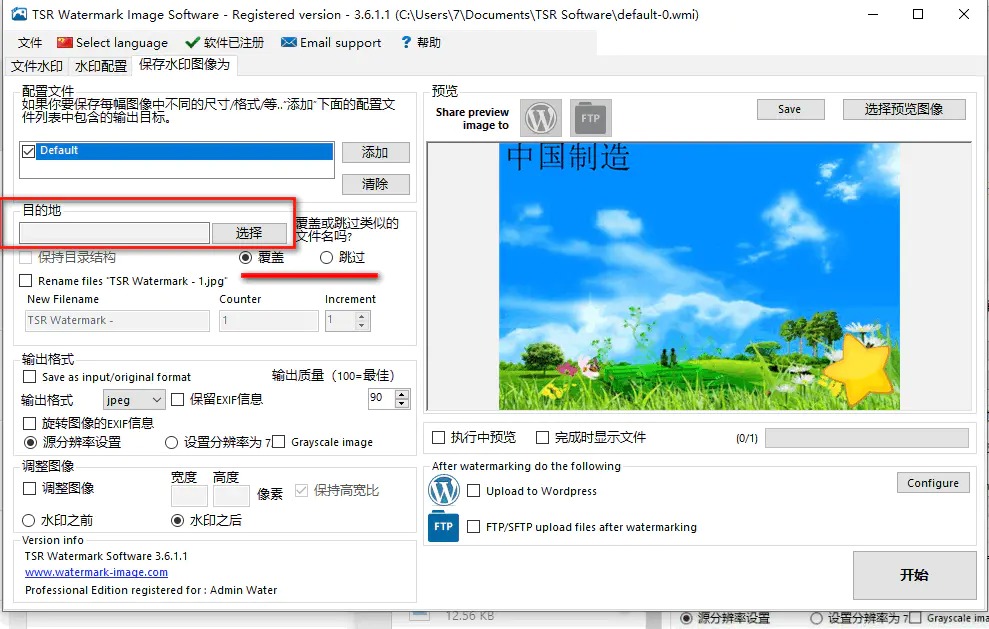Screen dimensions: 989x629
Task: Click the 目的地 destination path field
Action: (114, 233)
